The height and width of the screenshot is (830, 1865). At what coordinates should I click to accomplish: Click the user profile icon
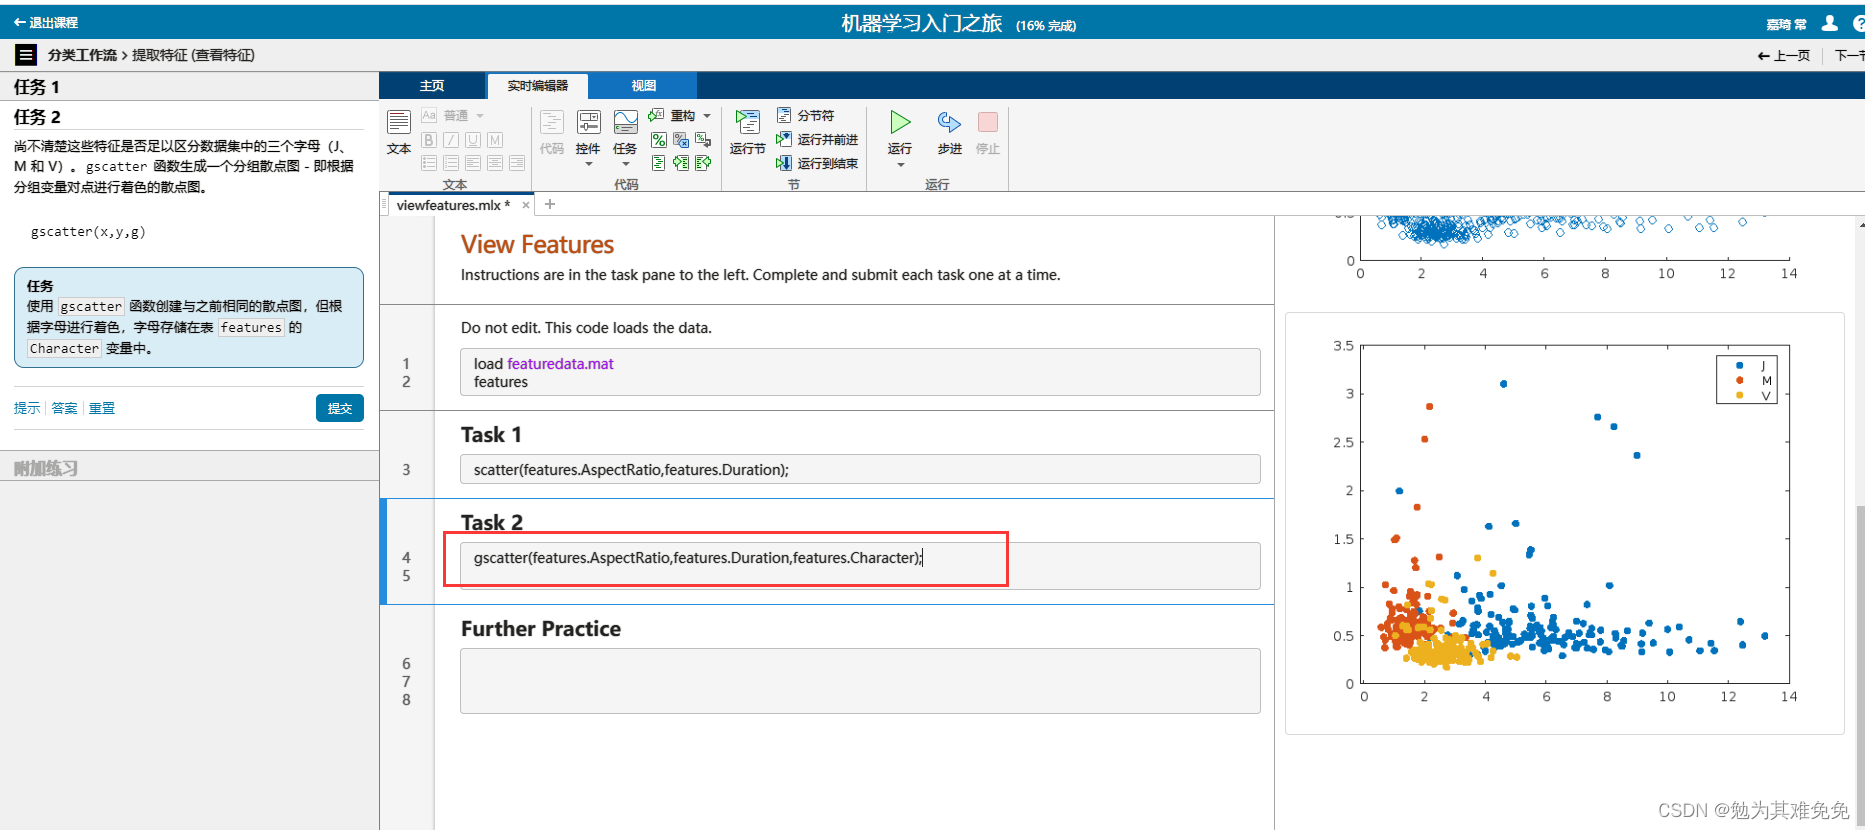point(1830,23)
